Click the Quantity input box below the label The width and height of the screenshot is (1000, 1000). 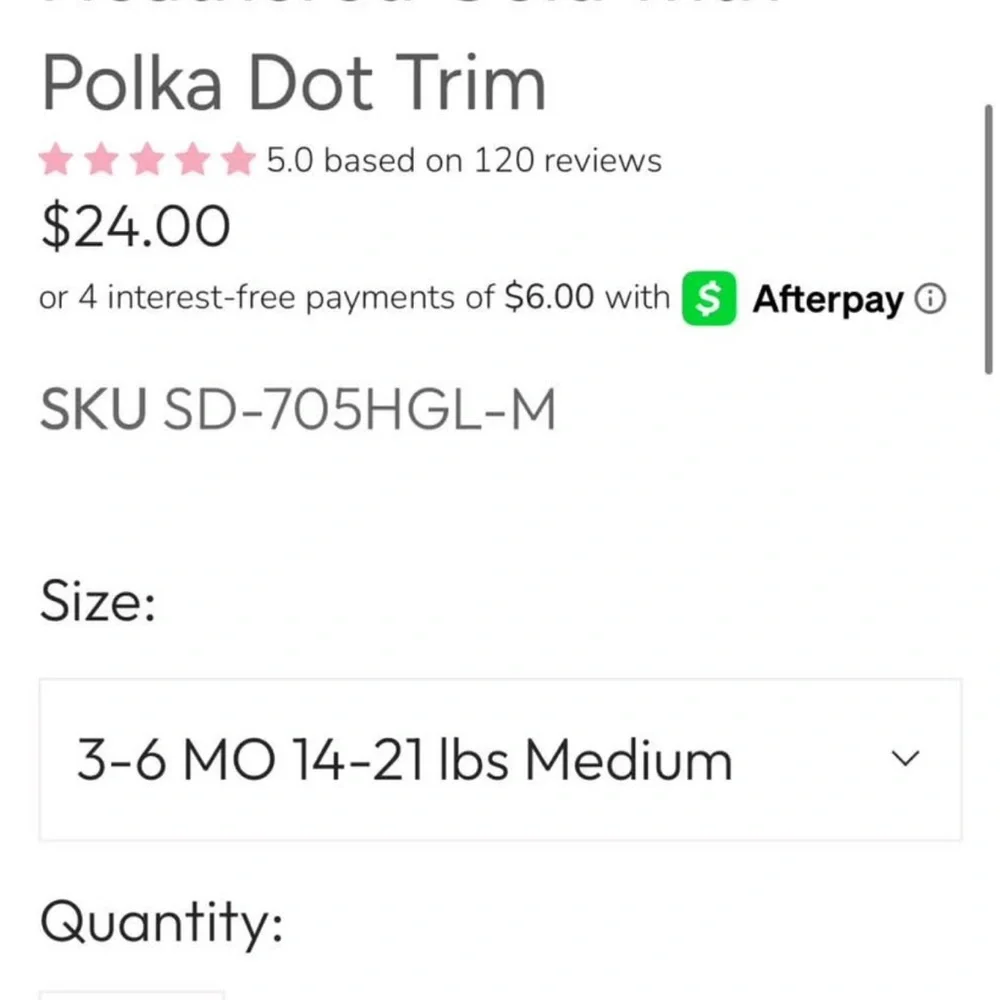(x=131, y=996)
